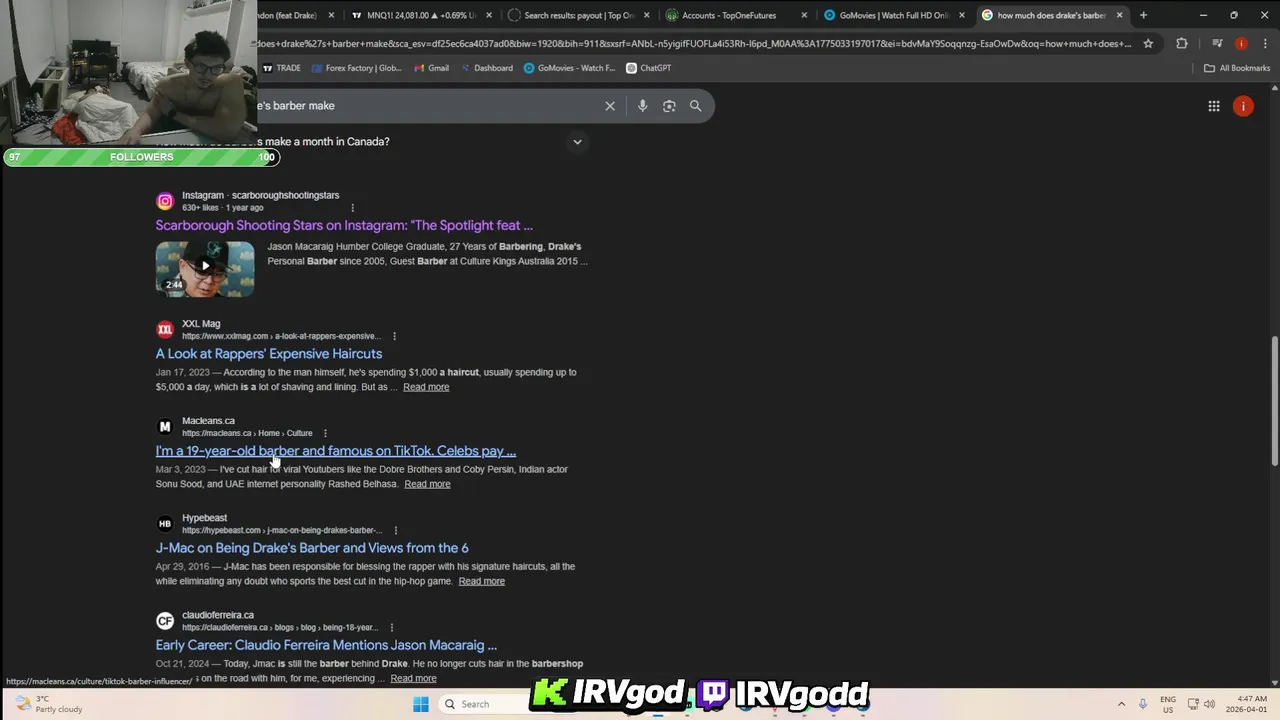Open more options for Hypebeast result
This screenshot has height=720, width=1280.
pos(395,530)
